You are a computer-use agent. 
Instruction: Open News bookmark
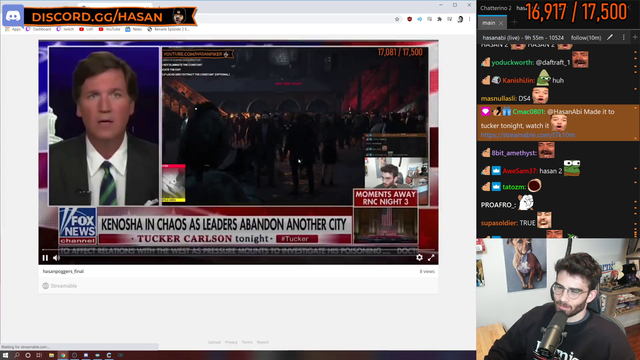133,29
